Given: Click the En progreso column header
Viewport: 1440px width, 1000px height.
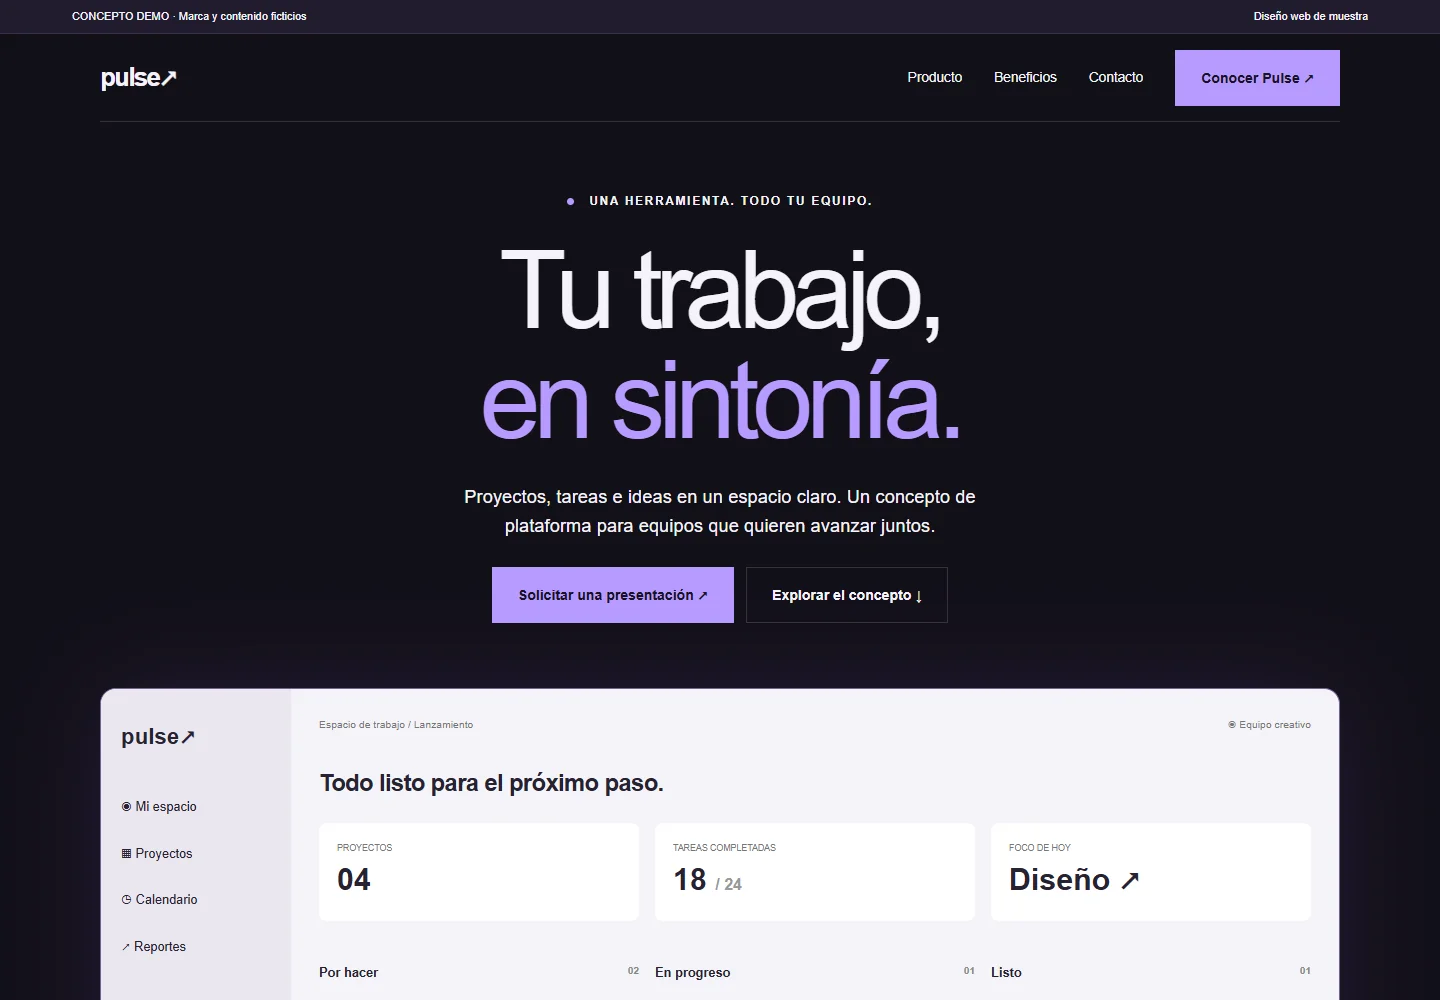Looking at the screenshot, I should (692, 972).
